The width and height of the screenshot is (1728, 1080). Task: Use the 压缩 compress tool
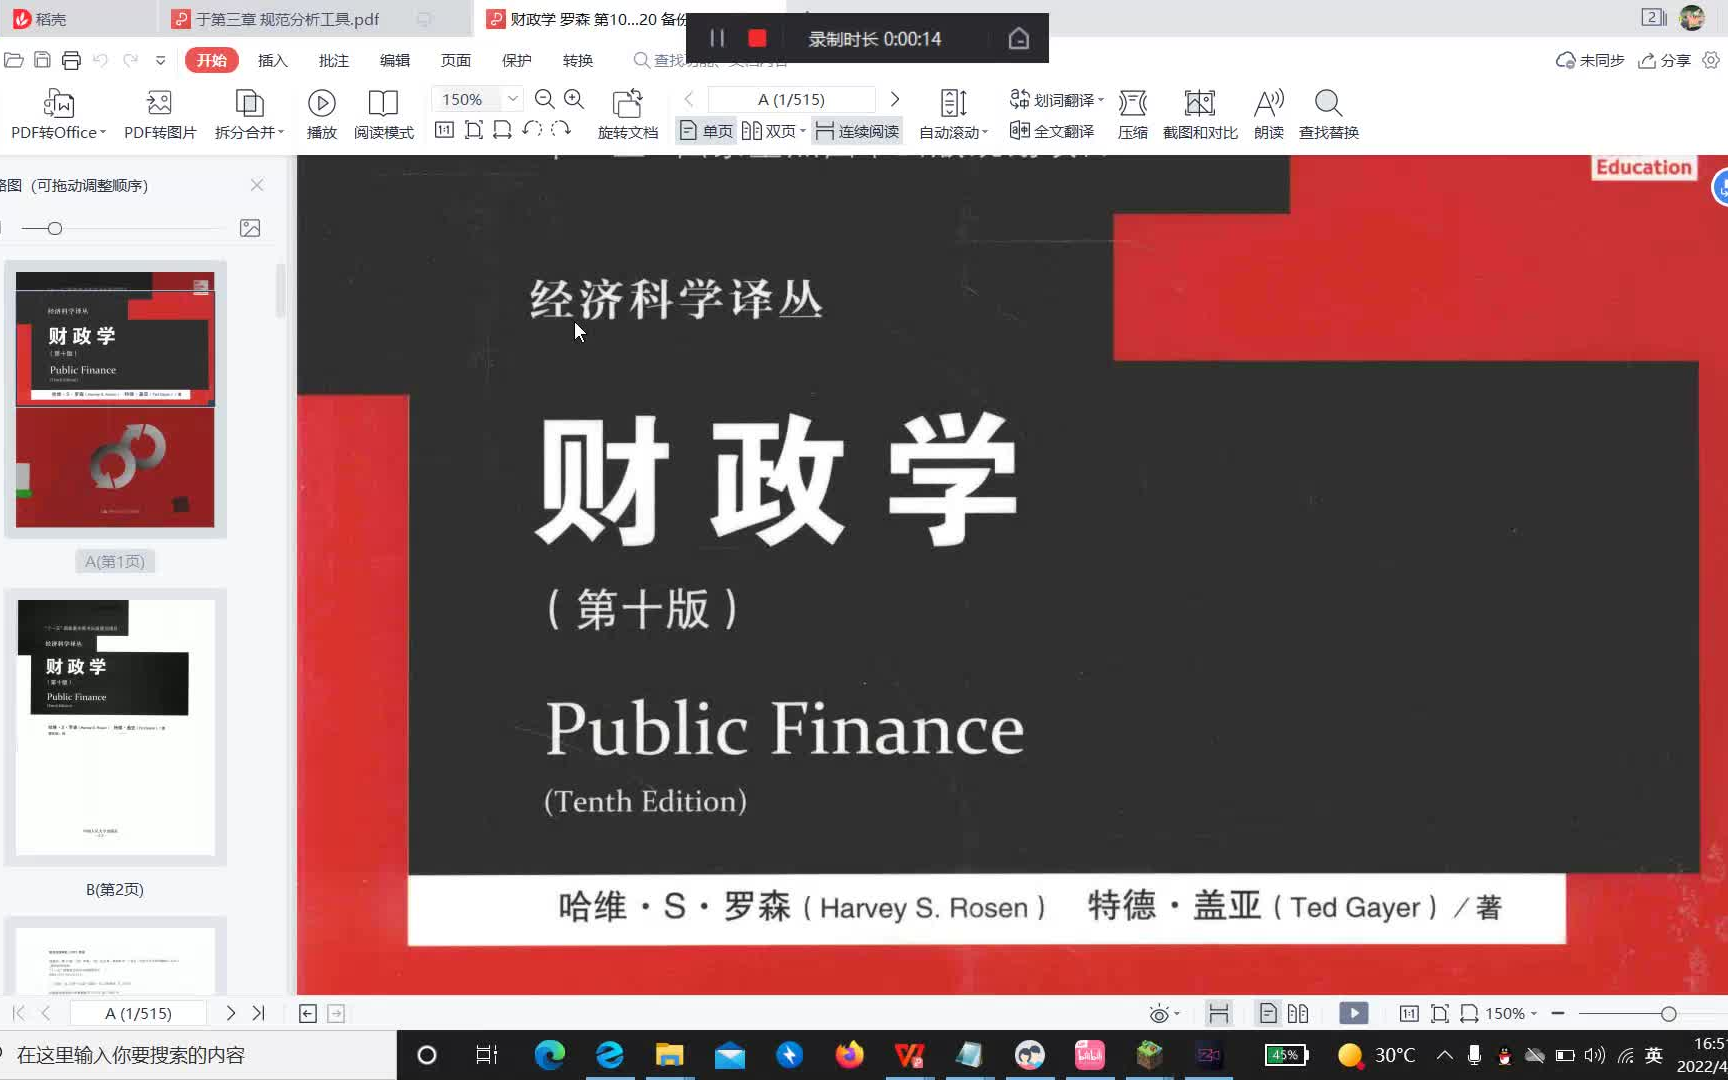[x=1133, y=112]
